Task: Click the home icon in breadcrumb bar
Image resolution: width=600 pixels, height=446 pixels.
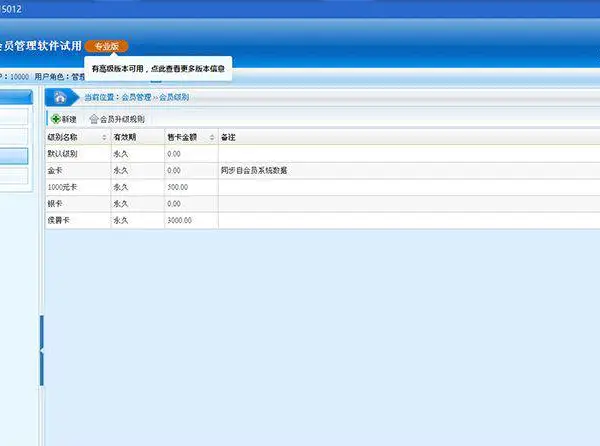Action: tap(60, 97)
